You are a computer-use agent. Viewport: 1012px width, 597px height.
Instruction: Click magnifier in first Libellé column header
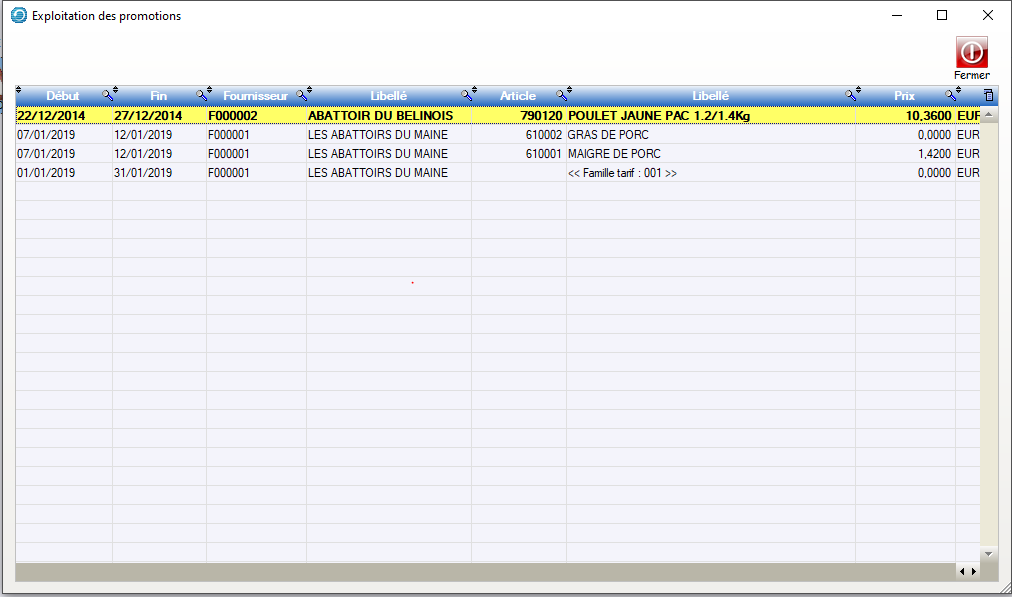coord(465,96)
